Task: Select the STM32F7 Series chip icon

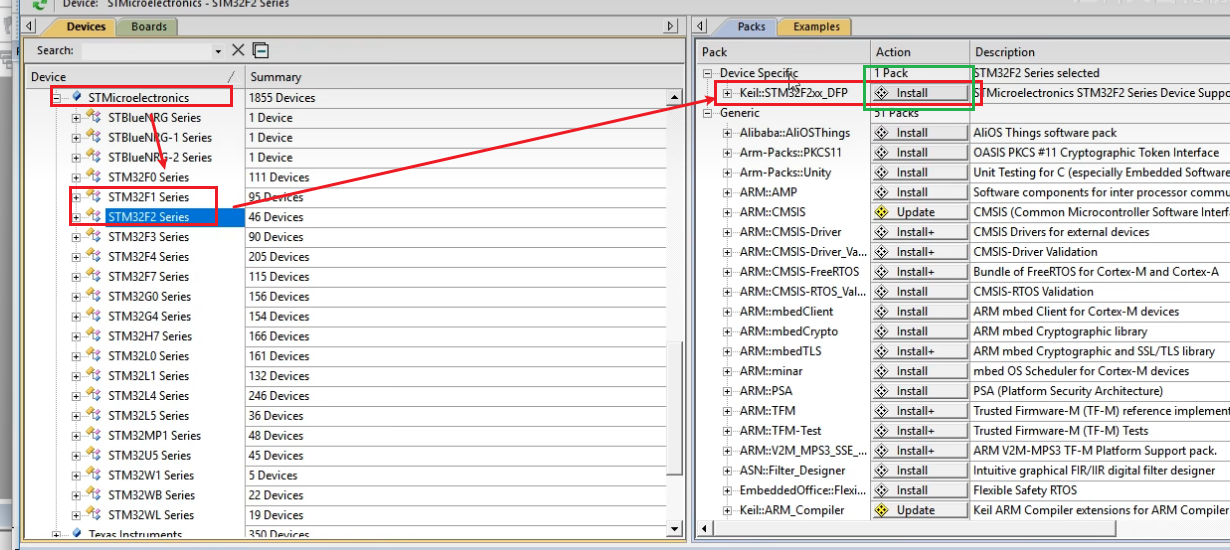Action: coord(94,276)
